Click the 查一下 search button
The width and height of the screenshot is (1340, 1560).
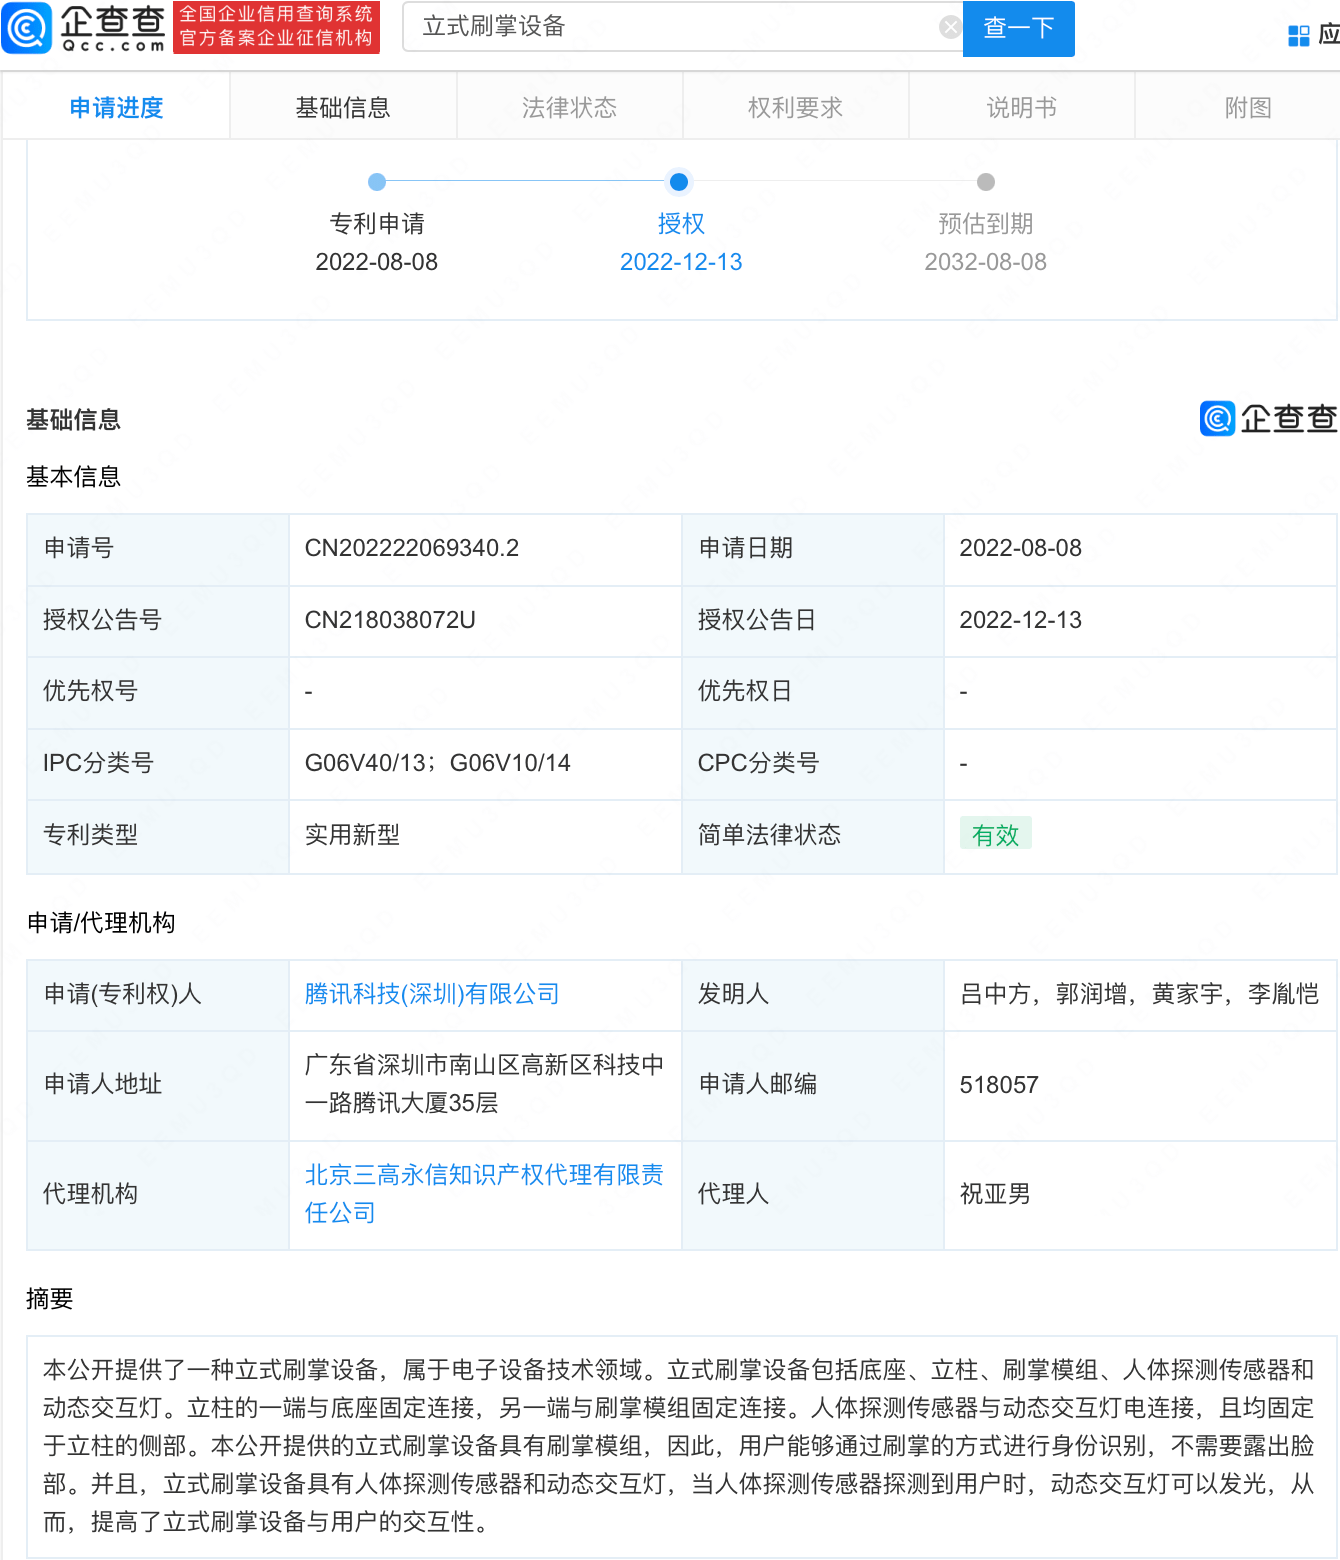tap(1018, 28)
